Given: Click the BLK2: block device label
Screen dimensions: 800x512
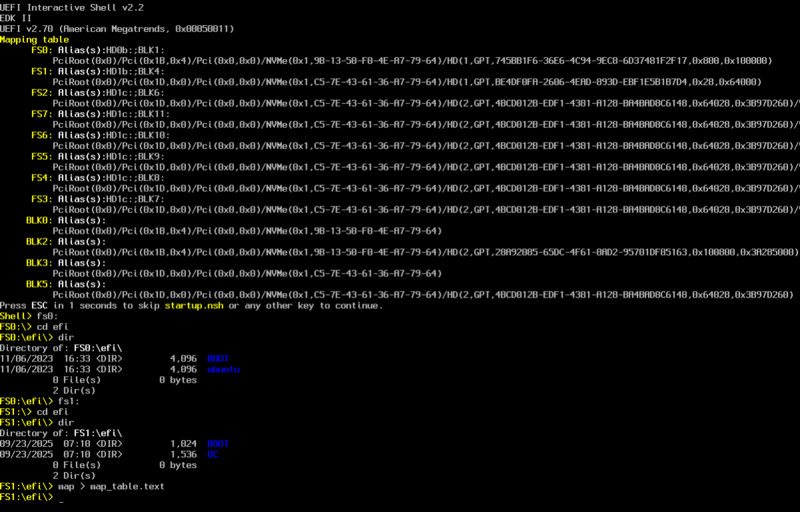Looking at the screenshot, I should (x=39, y=242).
